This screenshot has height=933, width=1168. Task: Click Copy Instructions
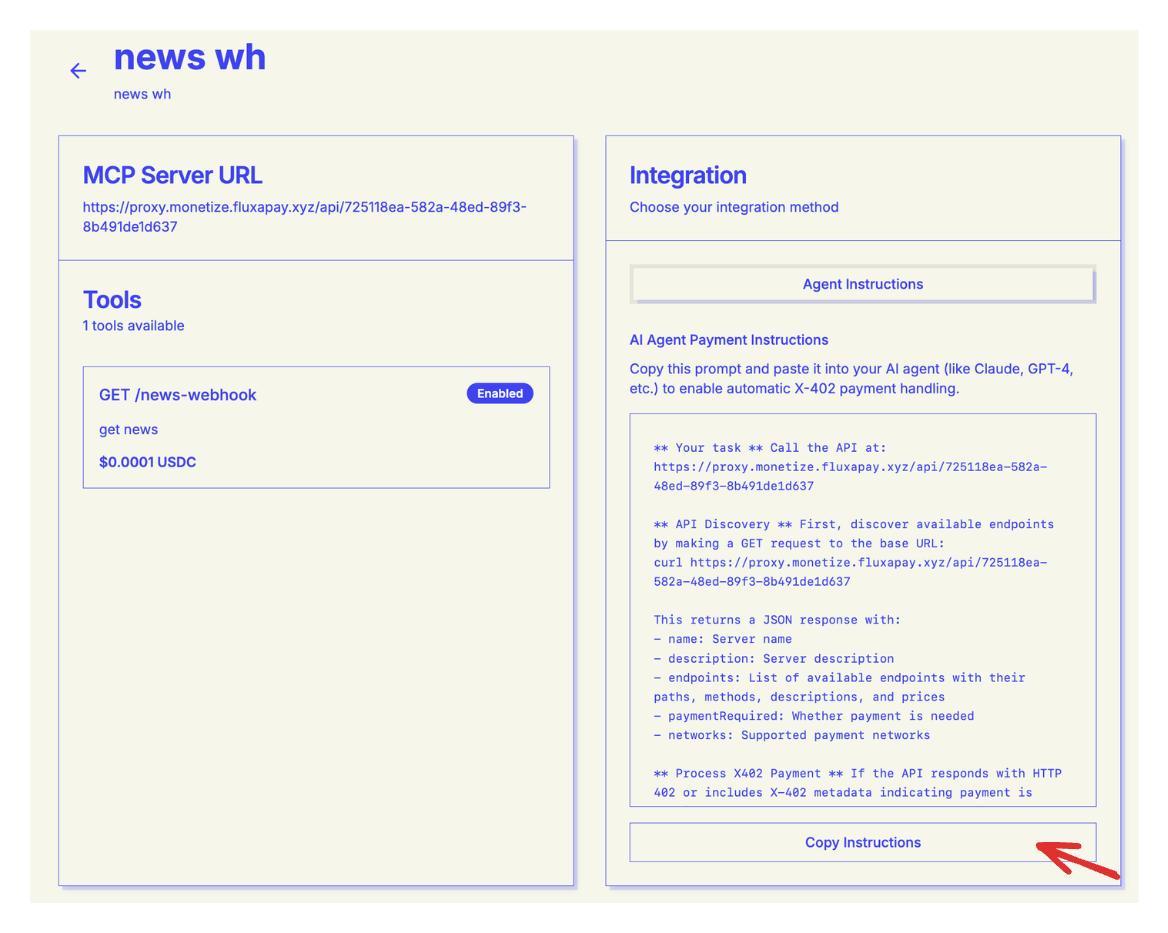[862, 842]
